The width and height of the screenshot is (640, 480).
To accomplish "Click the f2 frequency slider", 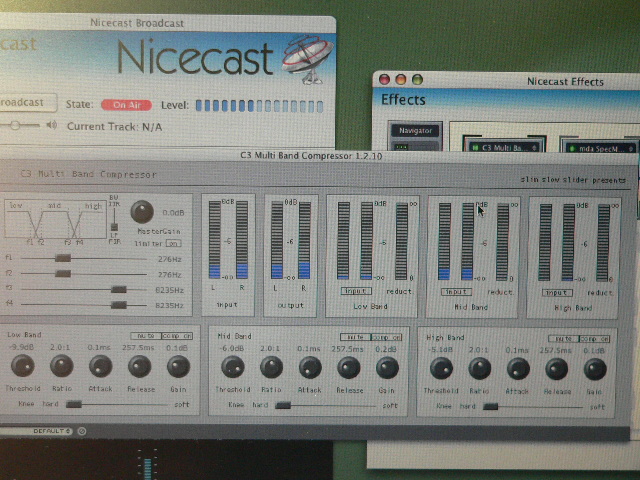I will [84, 273].
